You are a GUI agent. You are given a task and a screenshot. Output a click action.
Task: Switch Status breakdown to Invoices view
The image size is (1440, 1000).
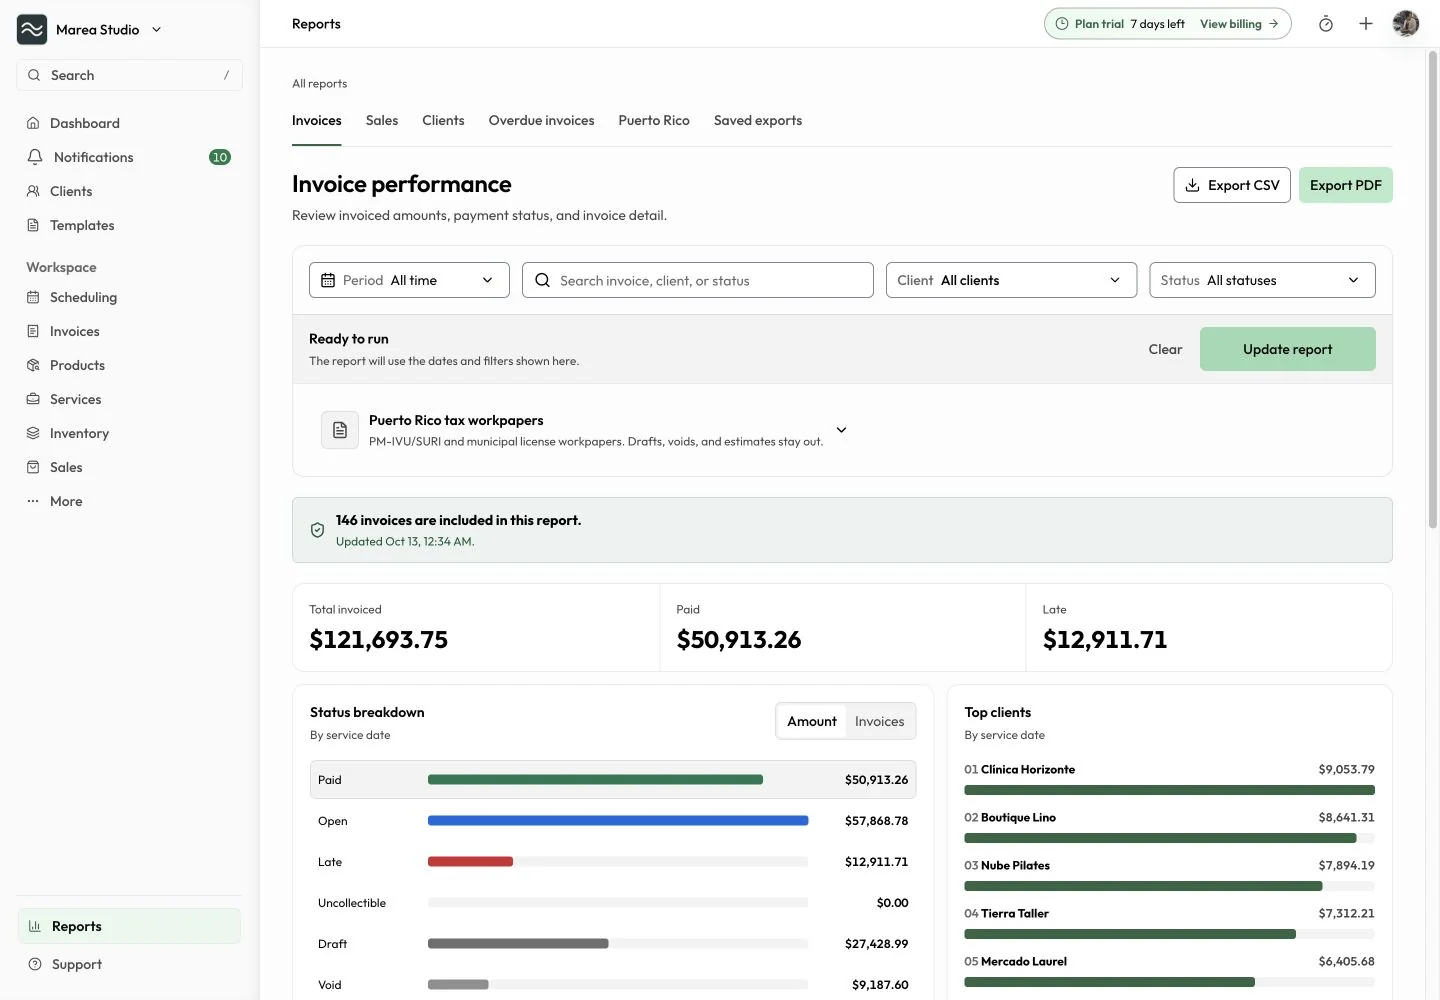tap(880, 721)
